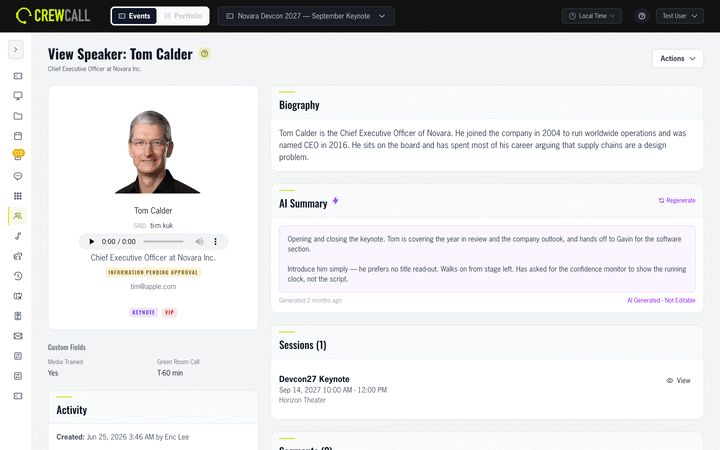Click 'Sep 14, 2027 10:00 AM - 12:00 PM'

click(333, 390)
